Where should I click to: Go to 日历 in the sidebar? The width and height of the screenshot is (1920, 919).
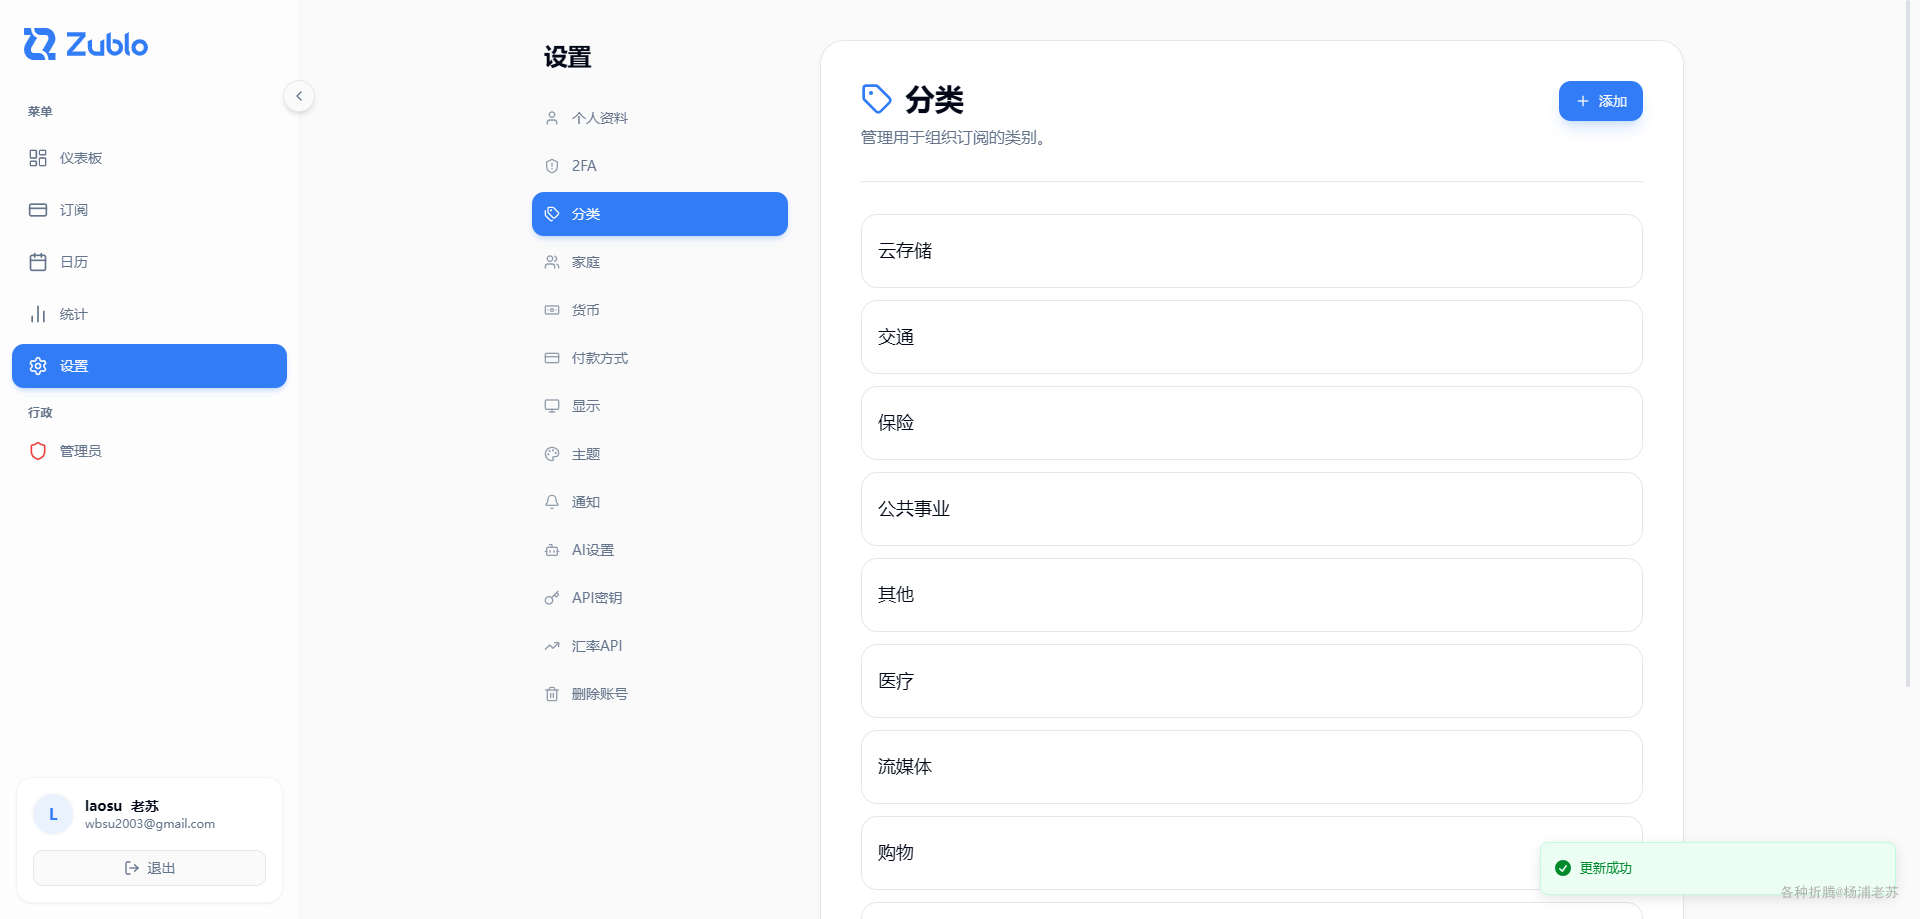pos(149,262)
